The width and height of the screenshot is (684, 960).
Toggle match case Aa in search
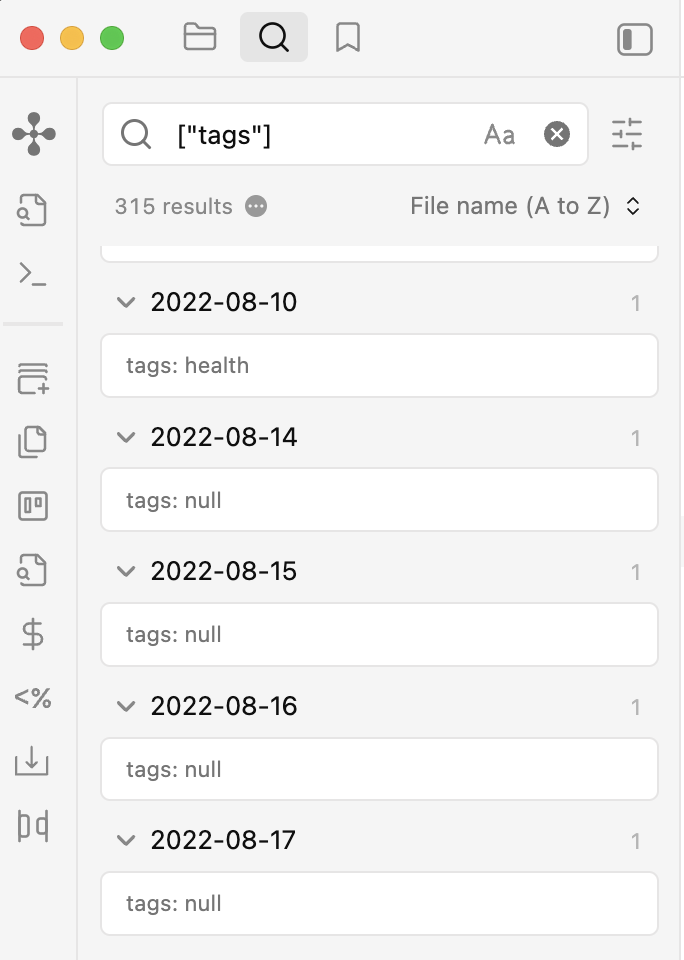[499, 135]
